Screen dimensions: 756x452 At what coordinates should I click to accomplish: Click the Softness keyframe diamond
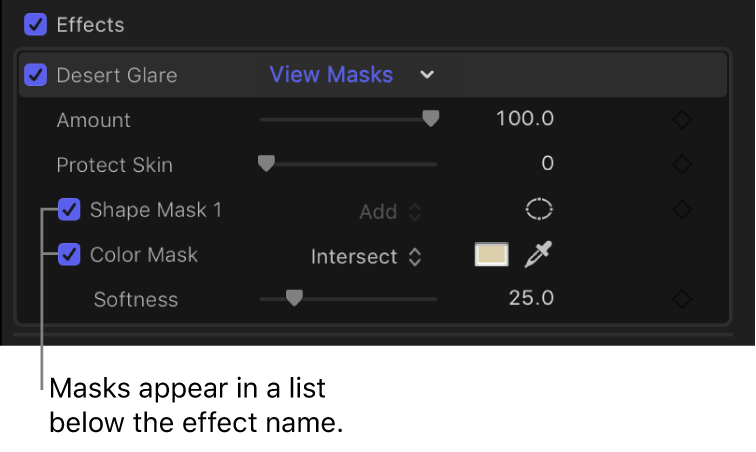[x=682, y=299]
